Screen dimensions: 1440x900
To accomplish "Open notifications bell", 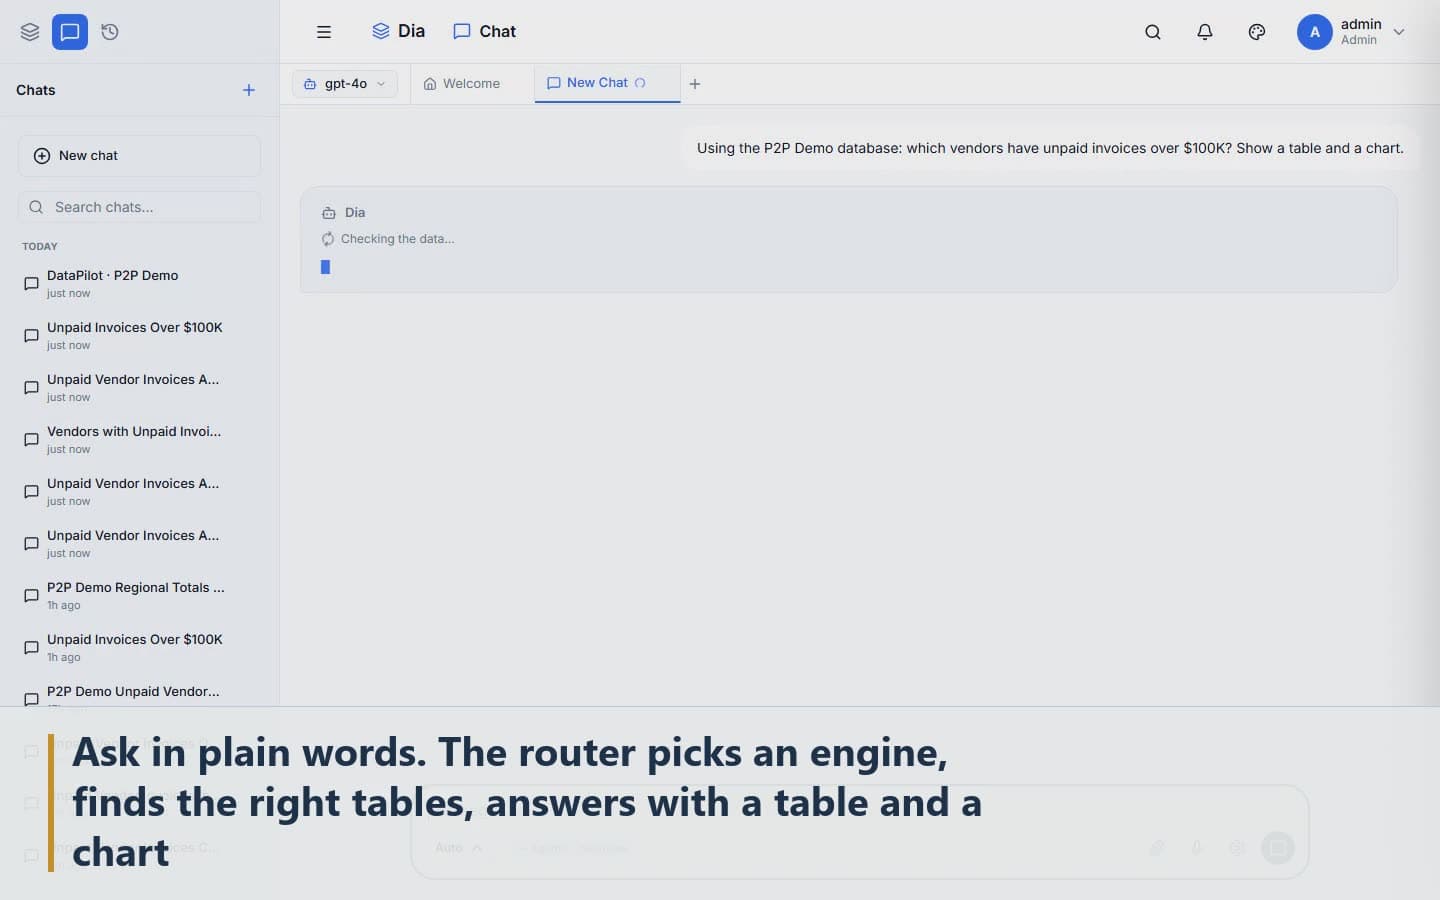I will click(x=1205, y=32).
